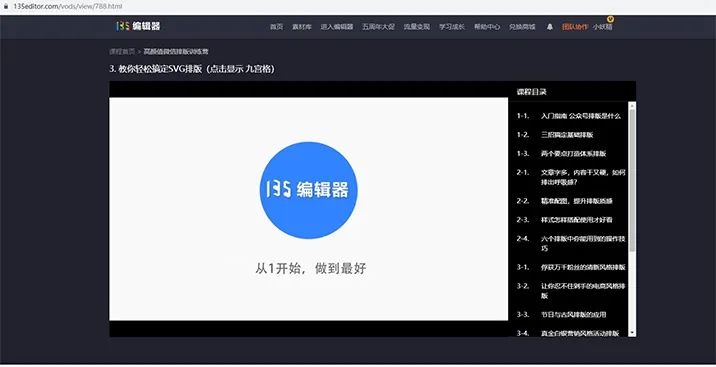Open the 五周年大促 nav item

pos(379,27)
